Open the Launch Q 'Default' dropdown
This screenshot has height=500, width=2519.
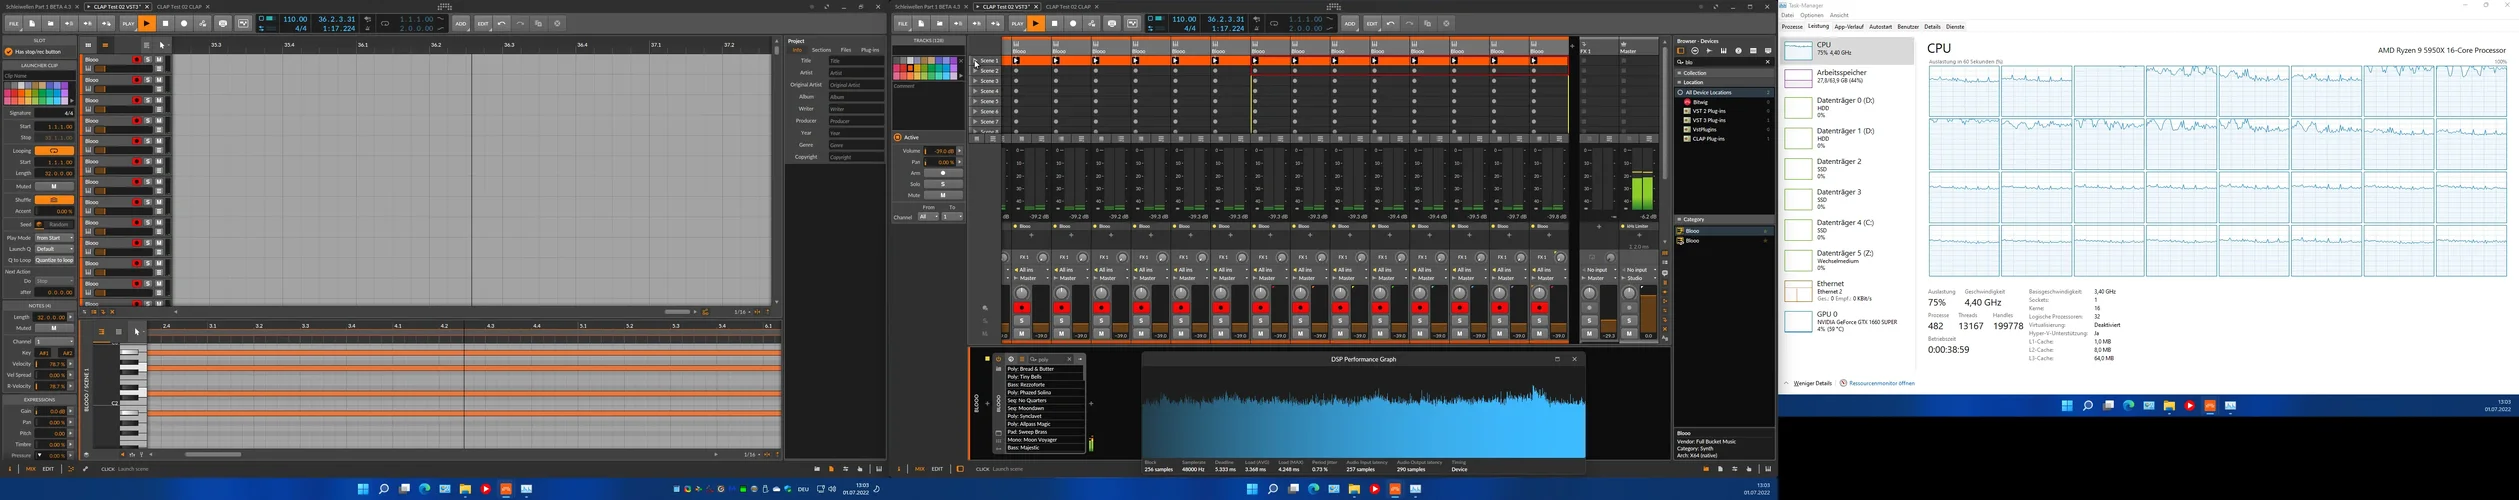coord(54,249)
